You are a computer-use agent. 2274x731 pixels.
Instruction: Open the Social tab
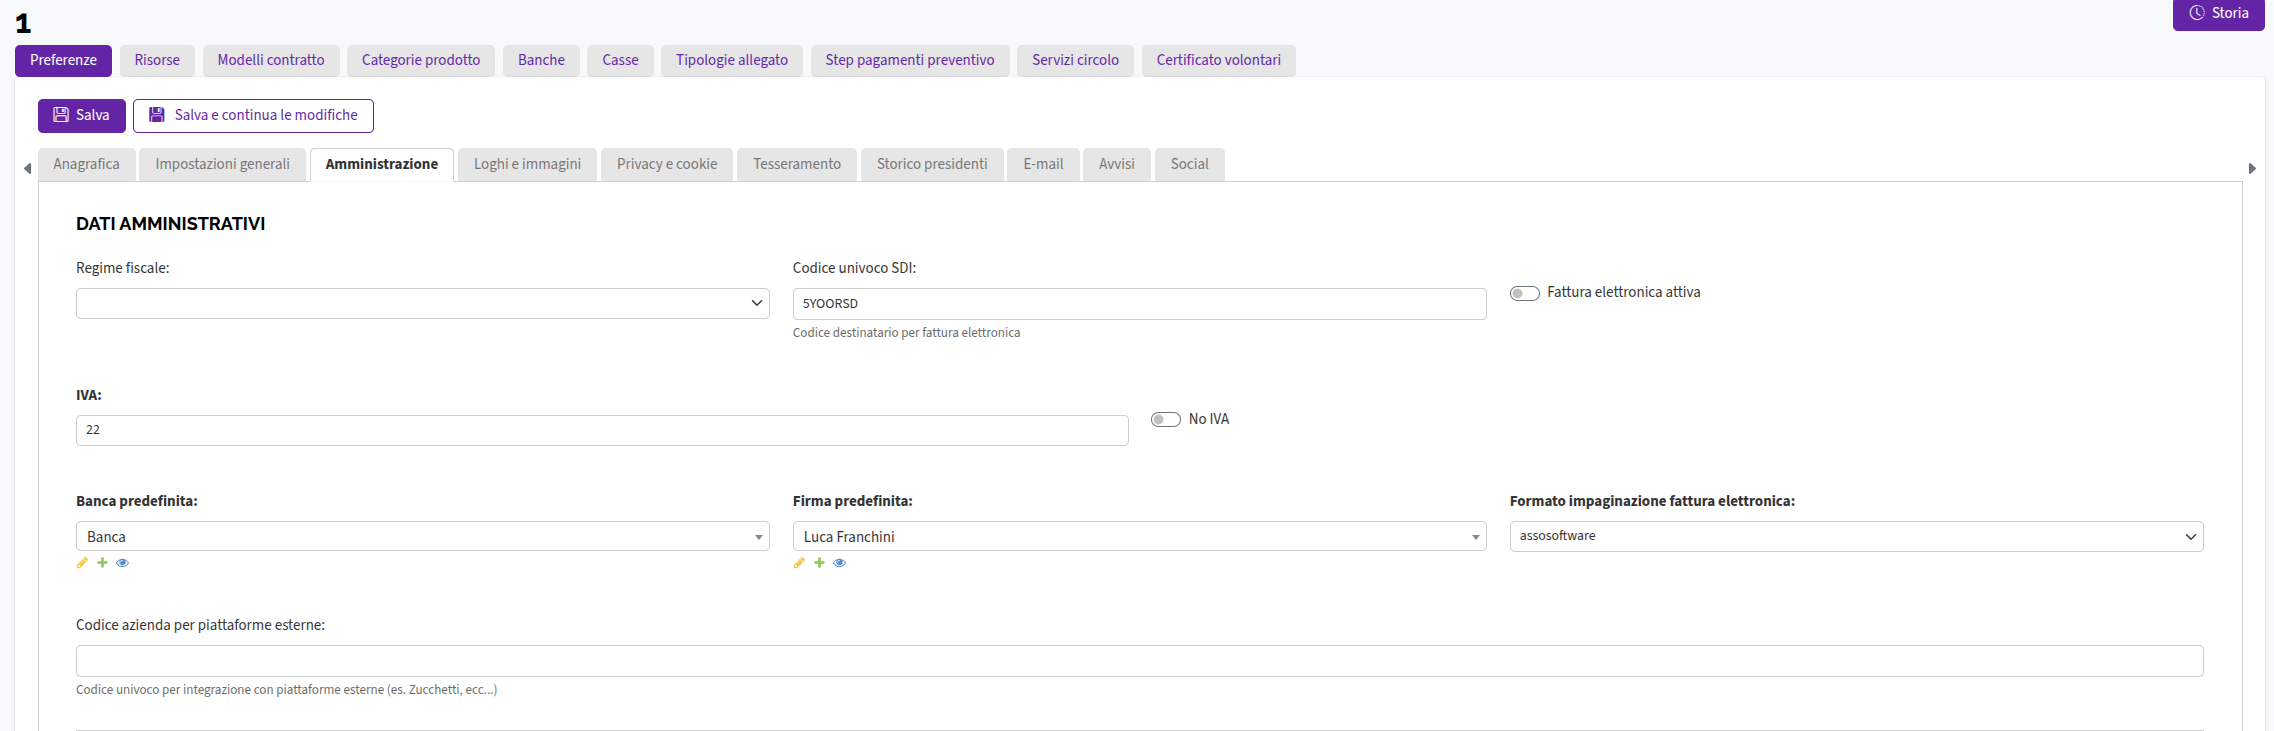(1190, 164)
